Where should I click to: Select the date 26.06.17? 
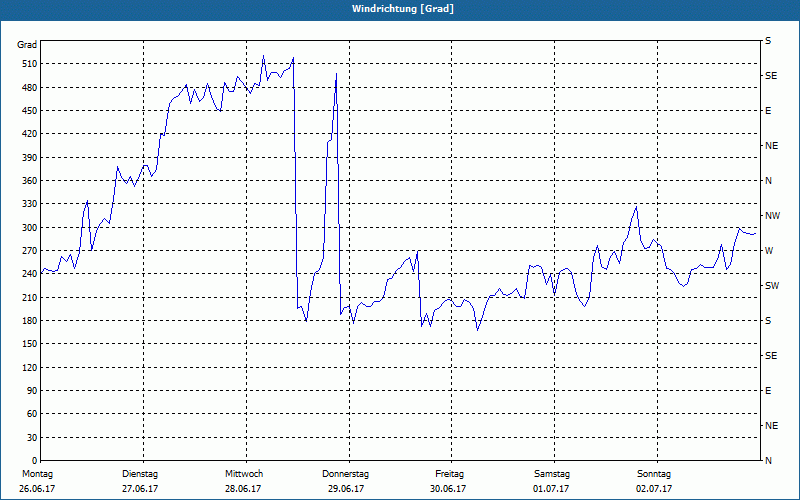pos(37,489)
